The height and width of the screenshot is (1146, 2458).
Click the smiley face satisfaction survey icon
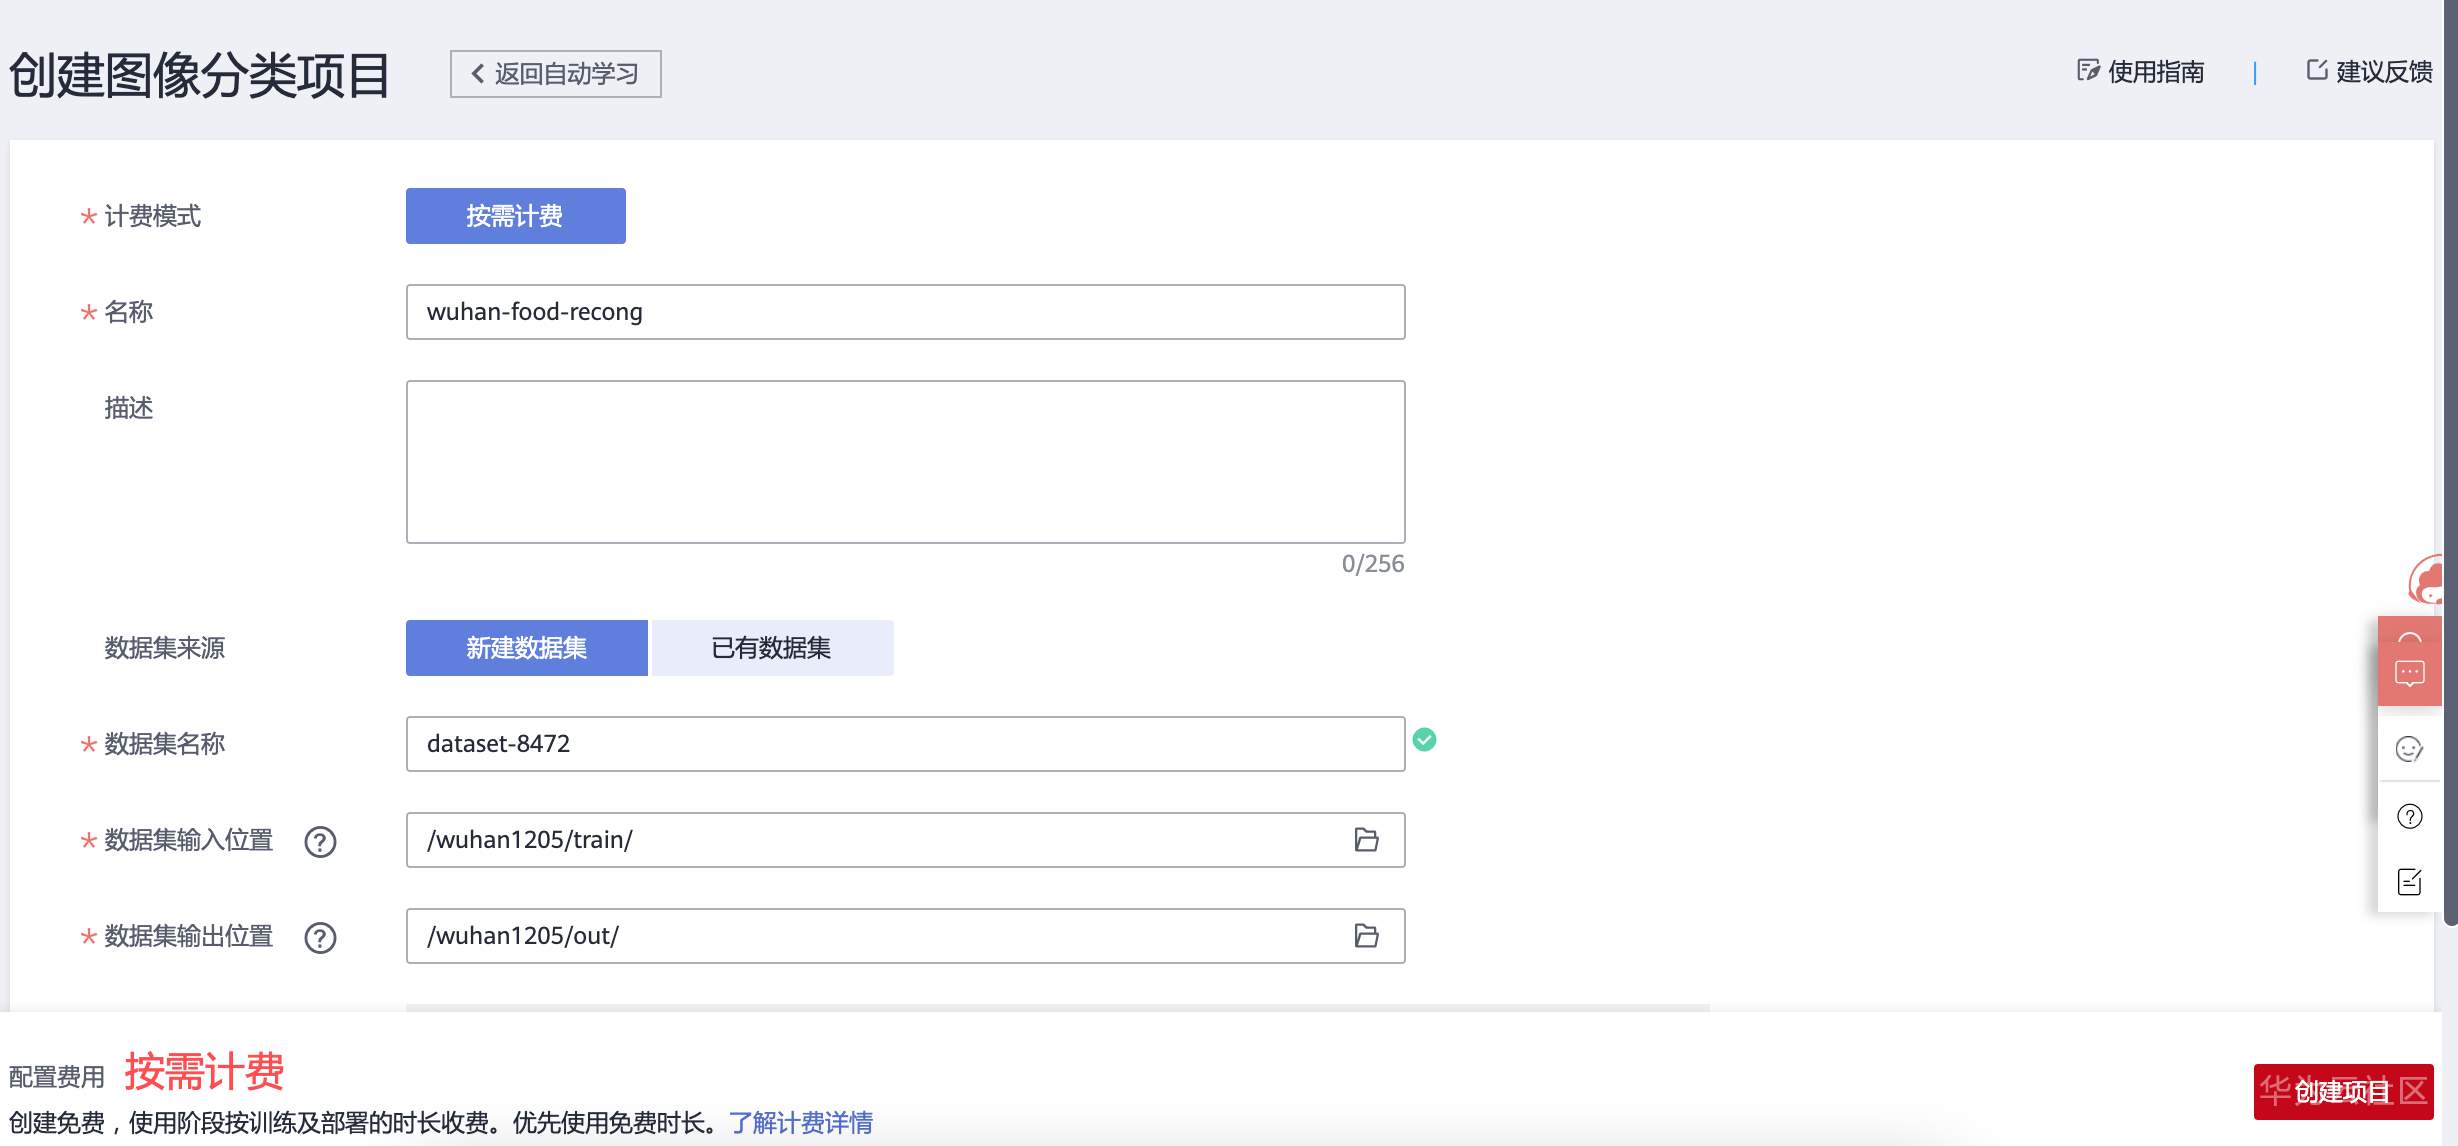[x=2409, y=749]
